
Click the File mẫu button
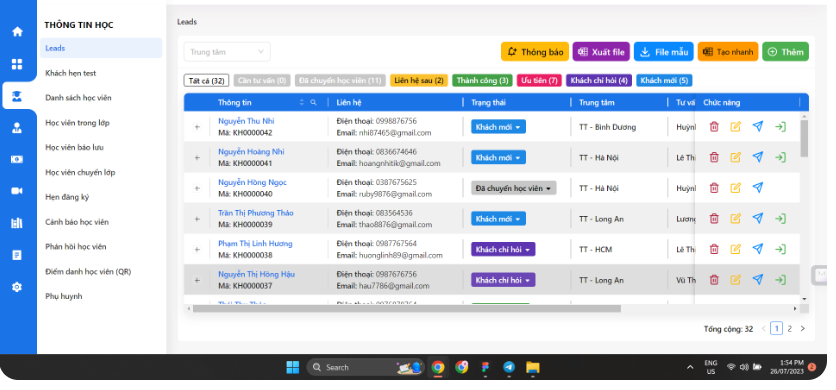[x=664, y=52]
